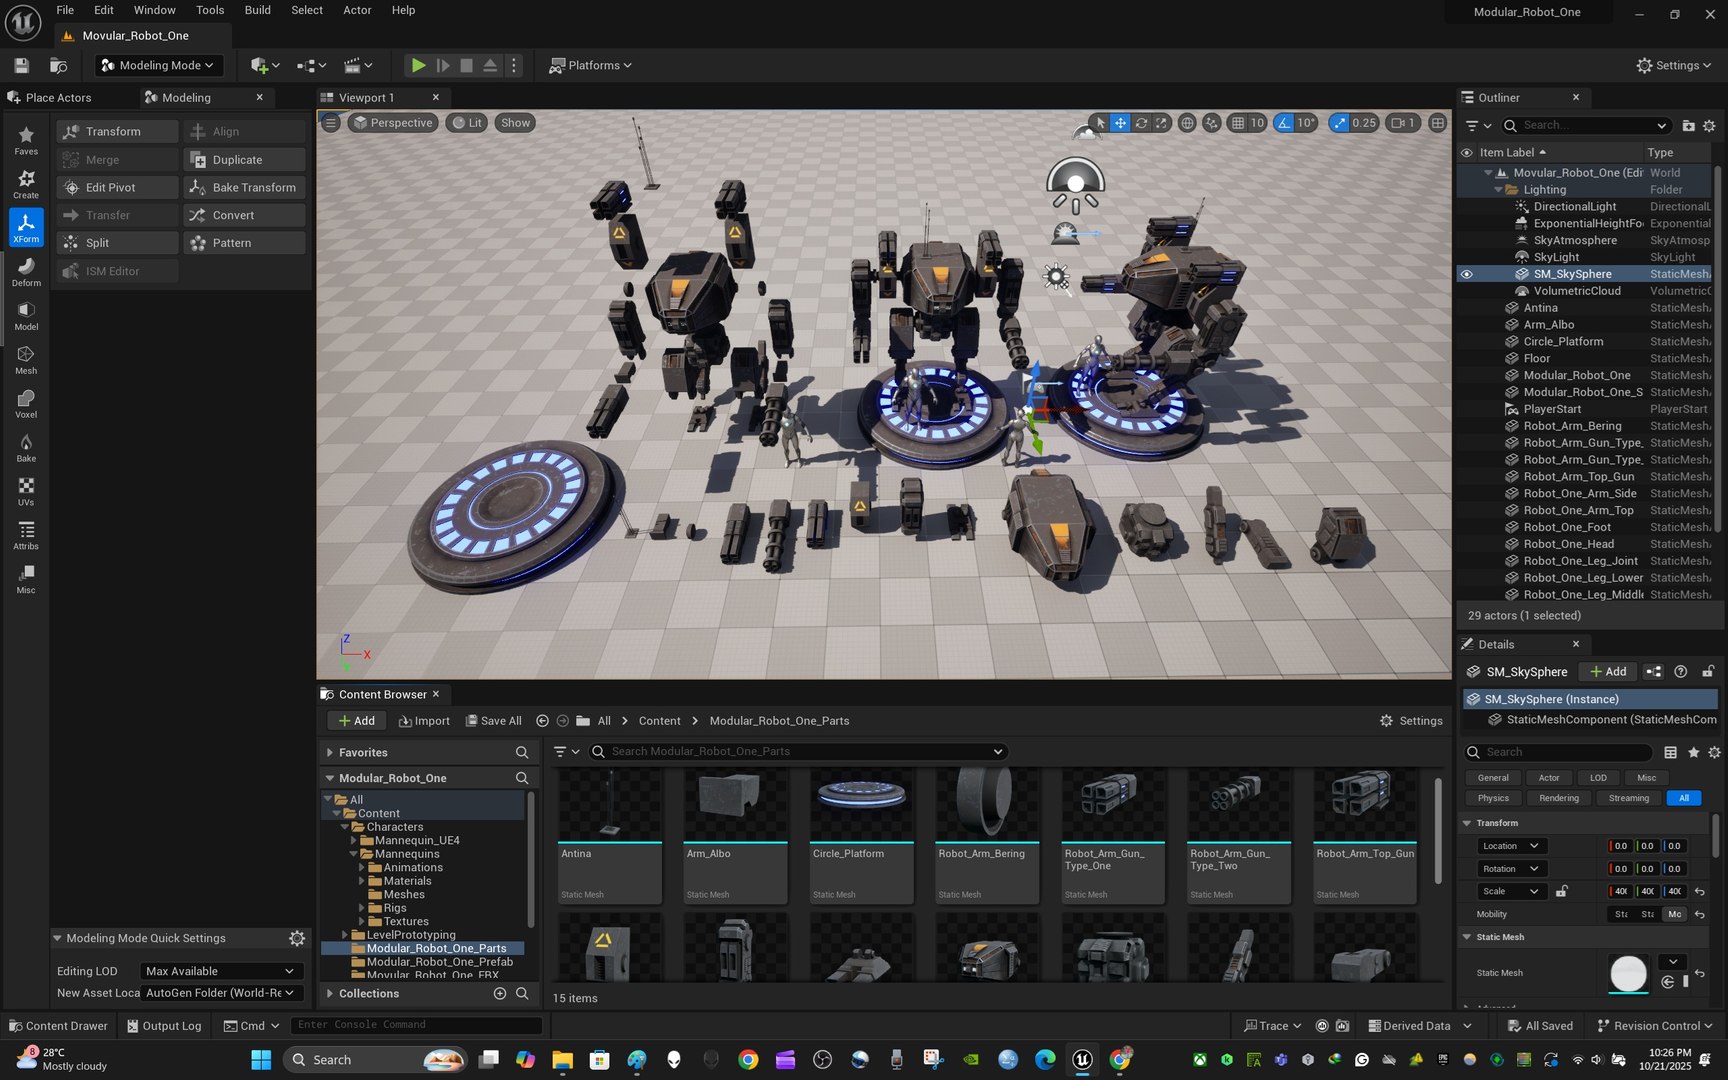The width and height of the screenshot is (1728, 1080).
Task: Click the Static Mesh preview thumbnail
Action: 1628,973
